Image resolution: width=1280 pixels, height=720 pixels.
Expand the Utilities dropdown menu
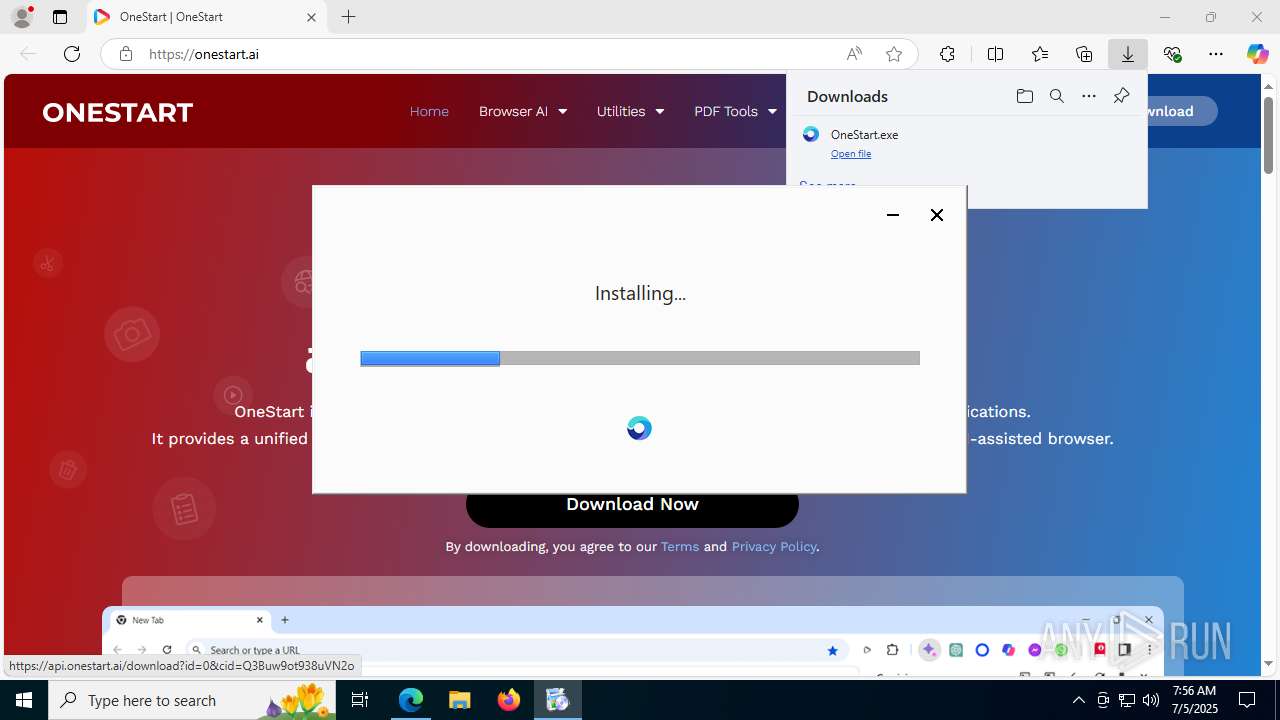click(630, 111)
